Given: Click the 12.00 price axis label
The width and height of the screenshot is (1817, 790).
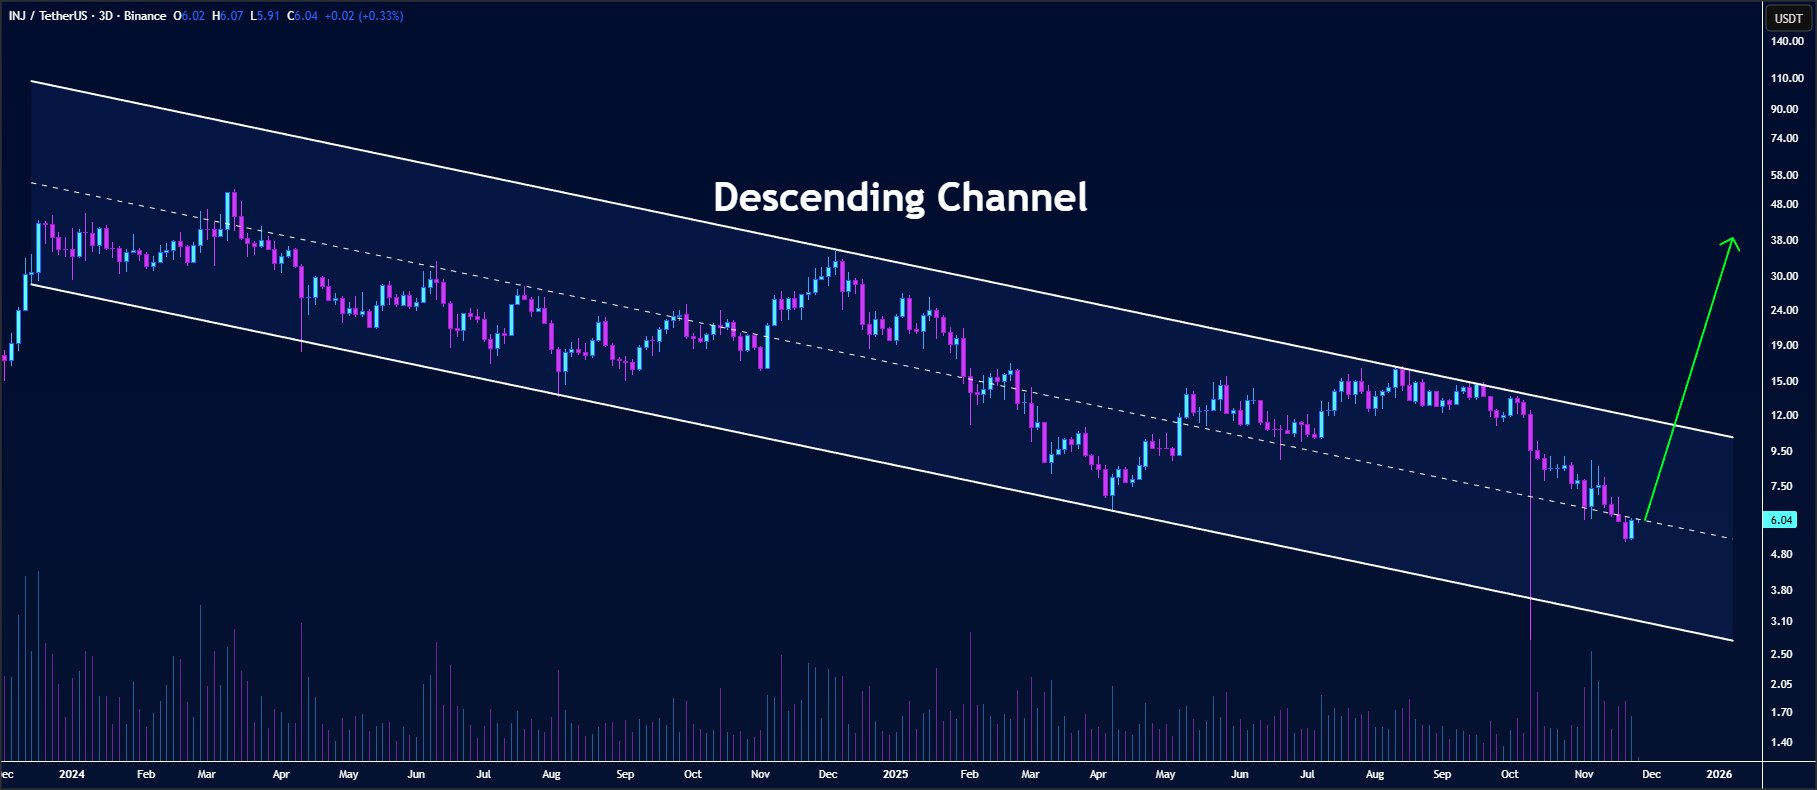Looking at the screenshot, I should pos(1784,415).
